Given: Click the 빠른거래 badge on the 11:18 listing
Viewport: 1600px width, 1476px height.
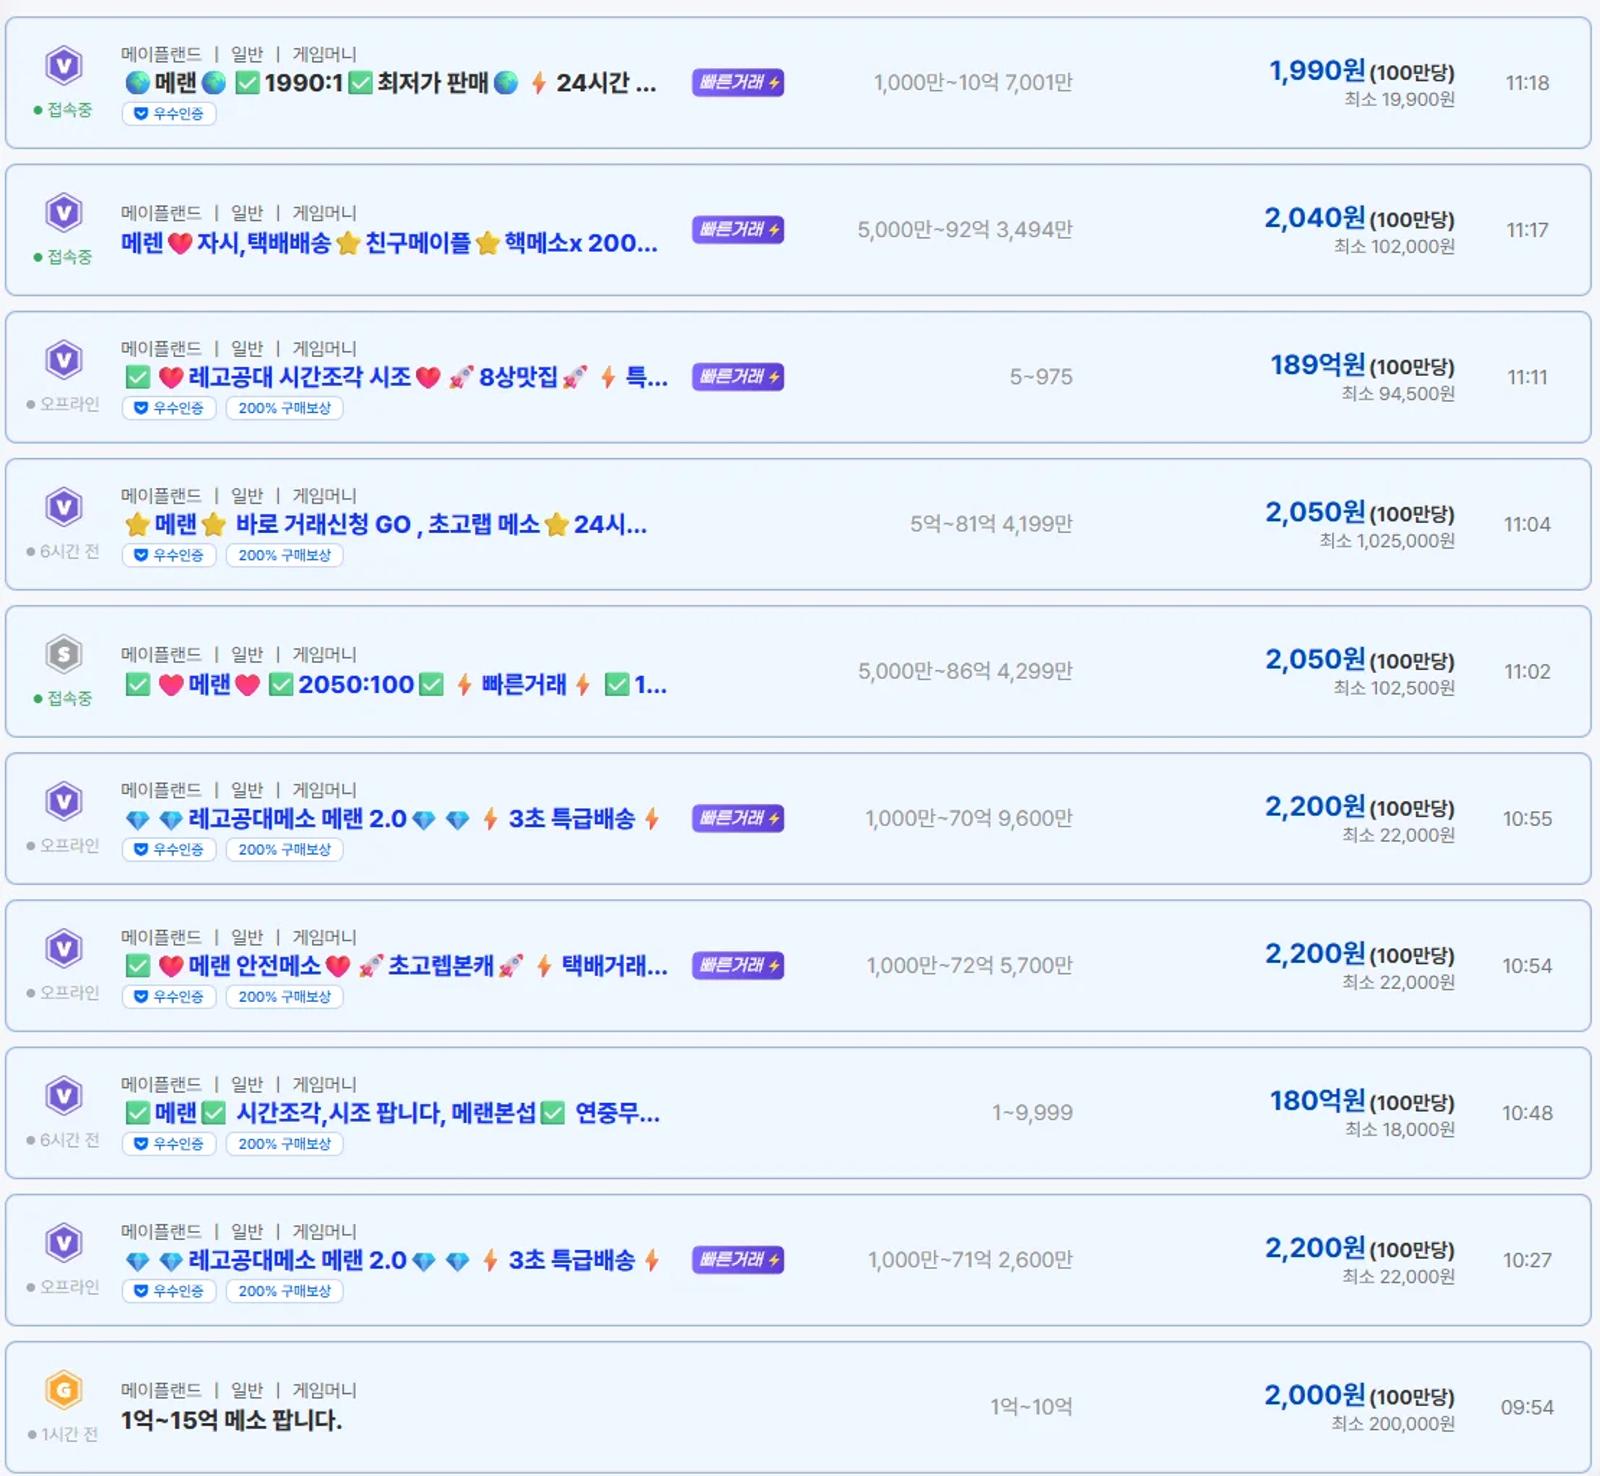Looking at the screenshot, I should [738, 82].
